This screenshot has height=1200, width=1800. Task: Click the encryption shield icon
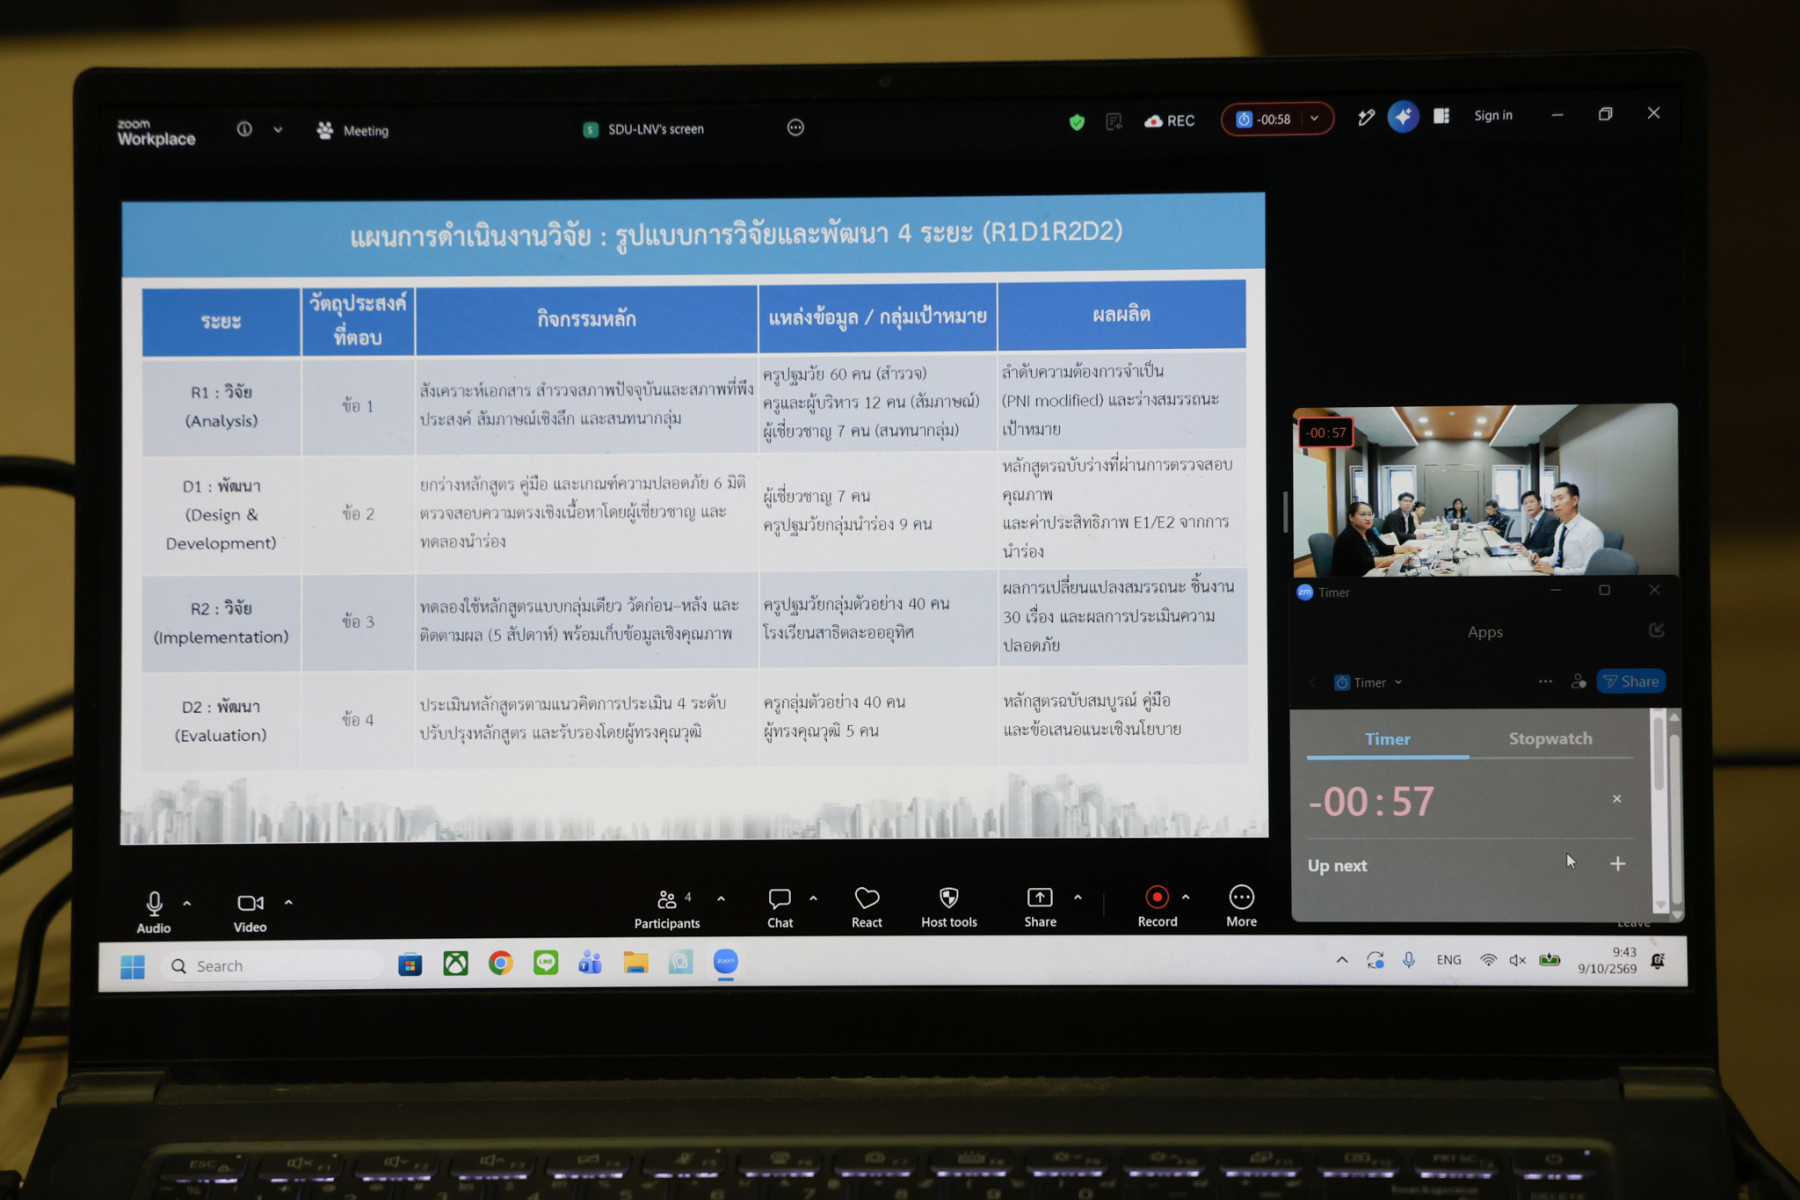[x=1077, y=122]
